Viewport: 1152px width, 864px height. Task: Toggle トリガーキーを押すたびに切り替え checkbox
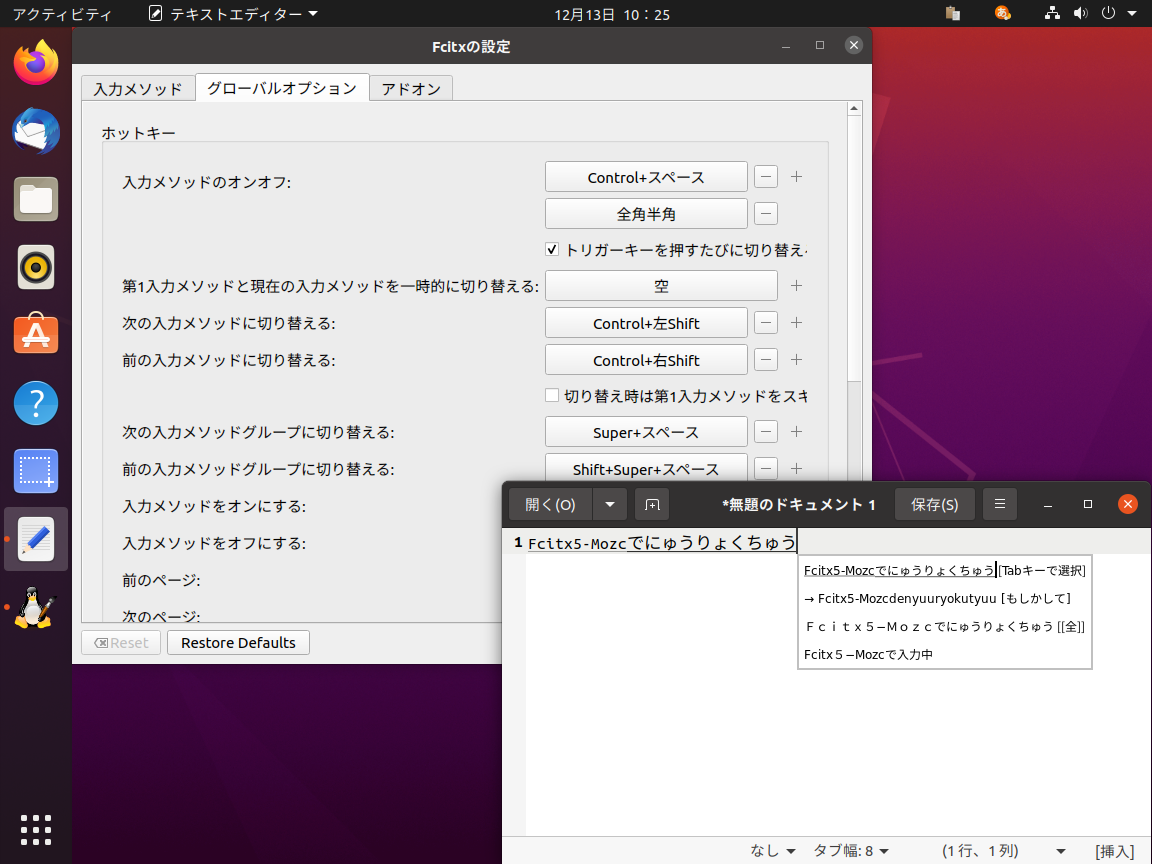click(x=552, y=250)
